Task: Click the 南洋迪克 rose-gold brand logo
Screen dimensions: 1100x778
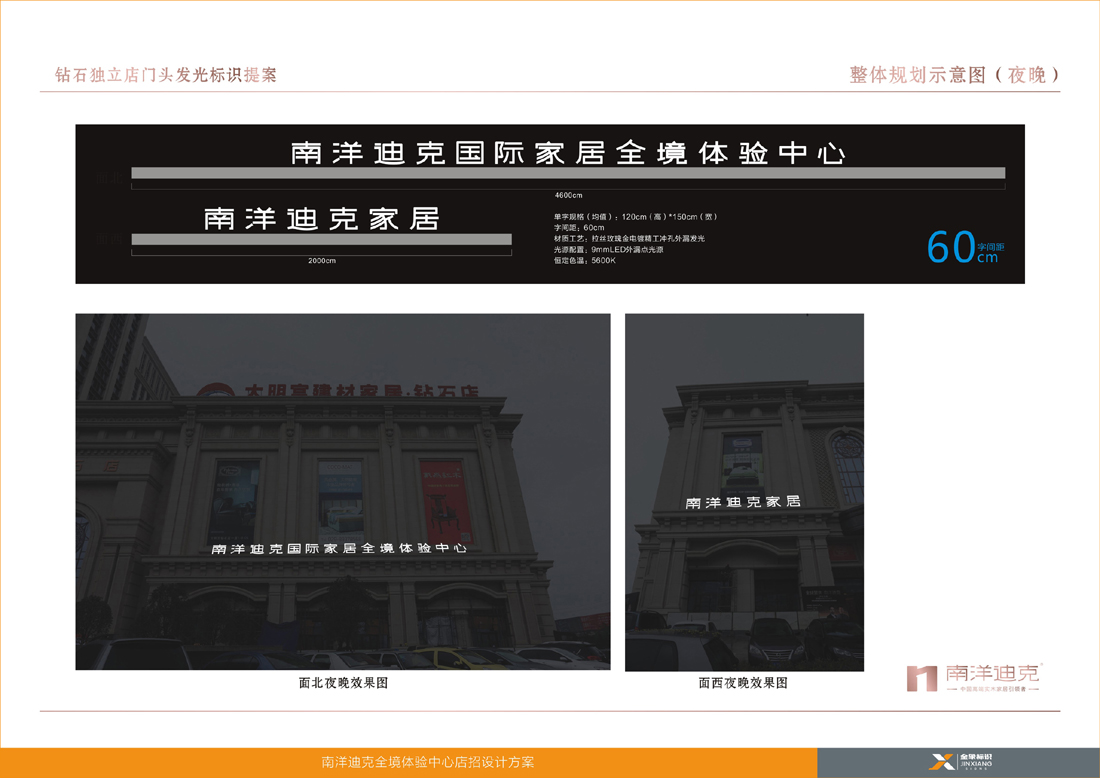Action: pyautogui.click(x=974, y=678)
